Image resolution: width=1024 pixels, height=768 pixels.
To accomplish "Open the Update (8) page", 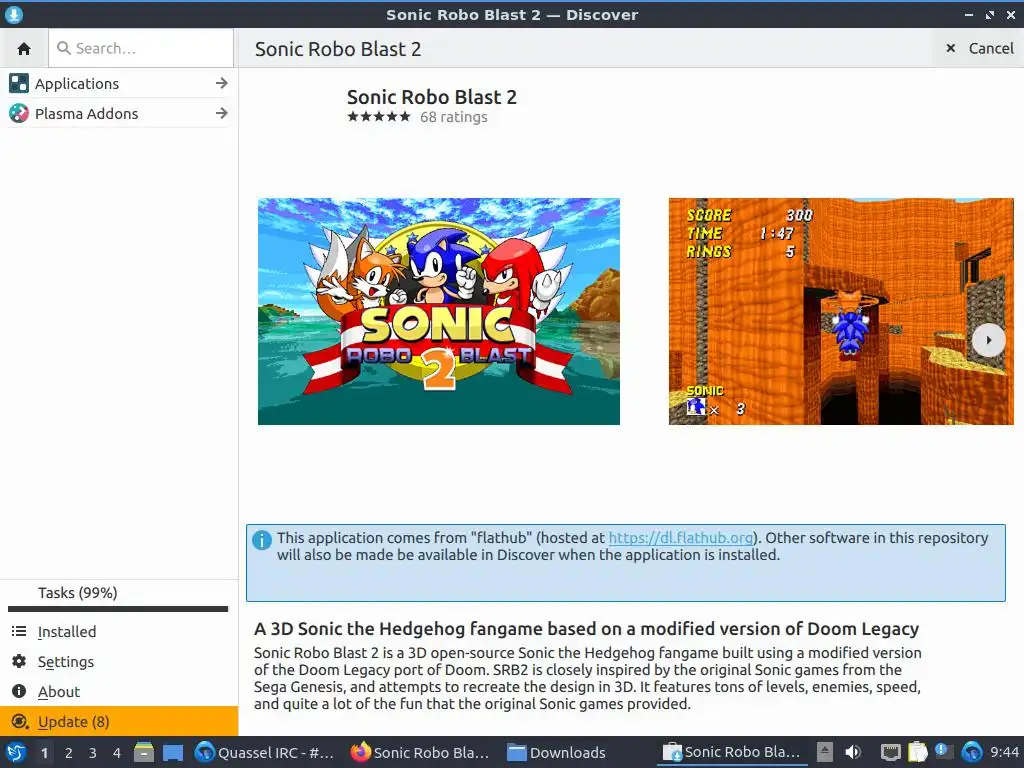I will (x=119, y=722).
